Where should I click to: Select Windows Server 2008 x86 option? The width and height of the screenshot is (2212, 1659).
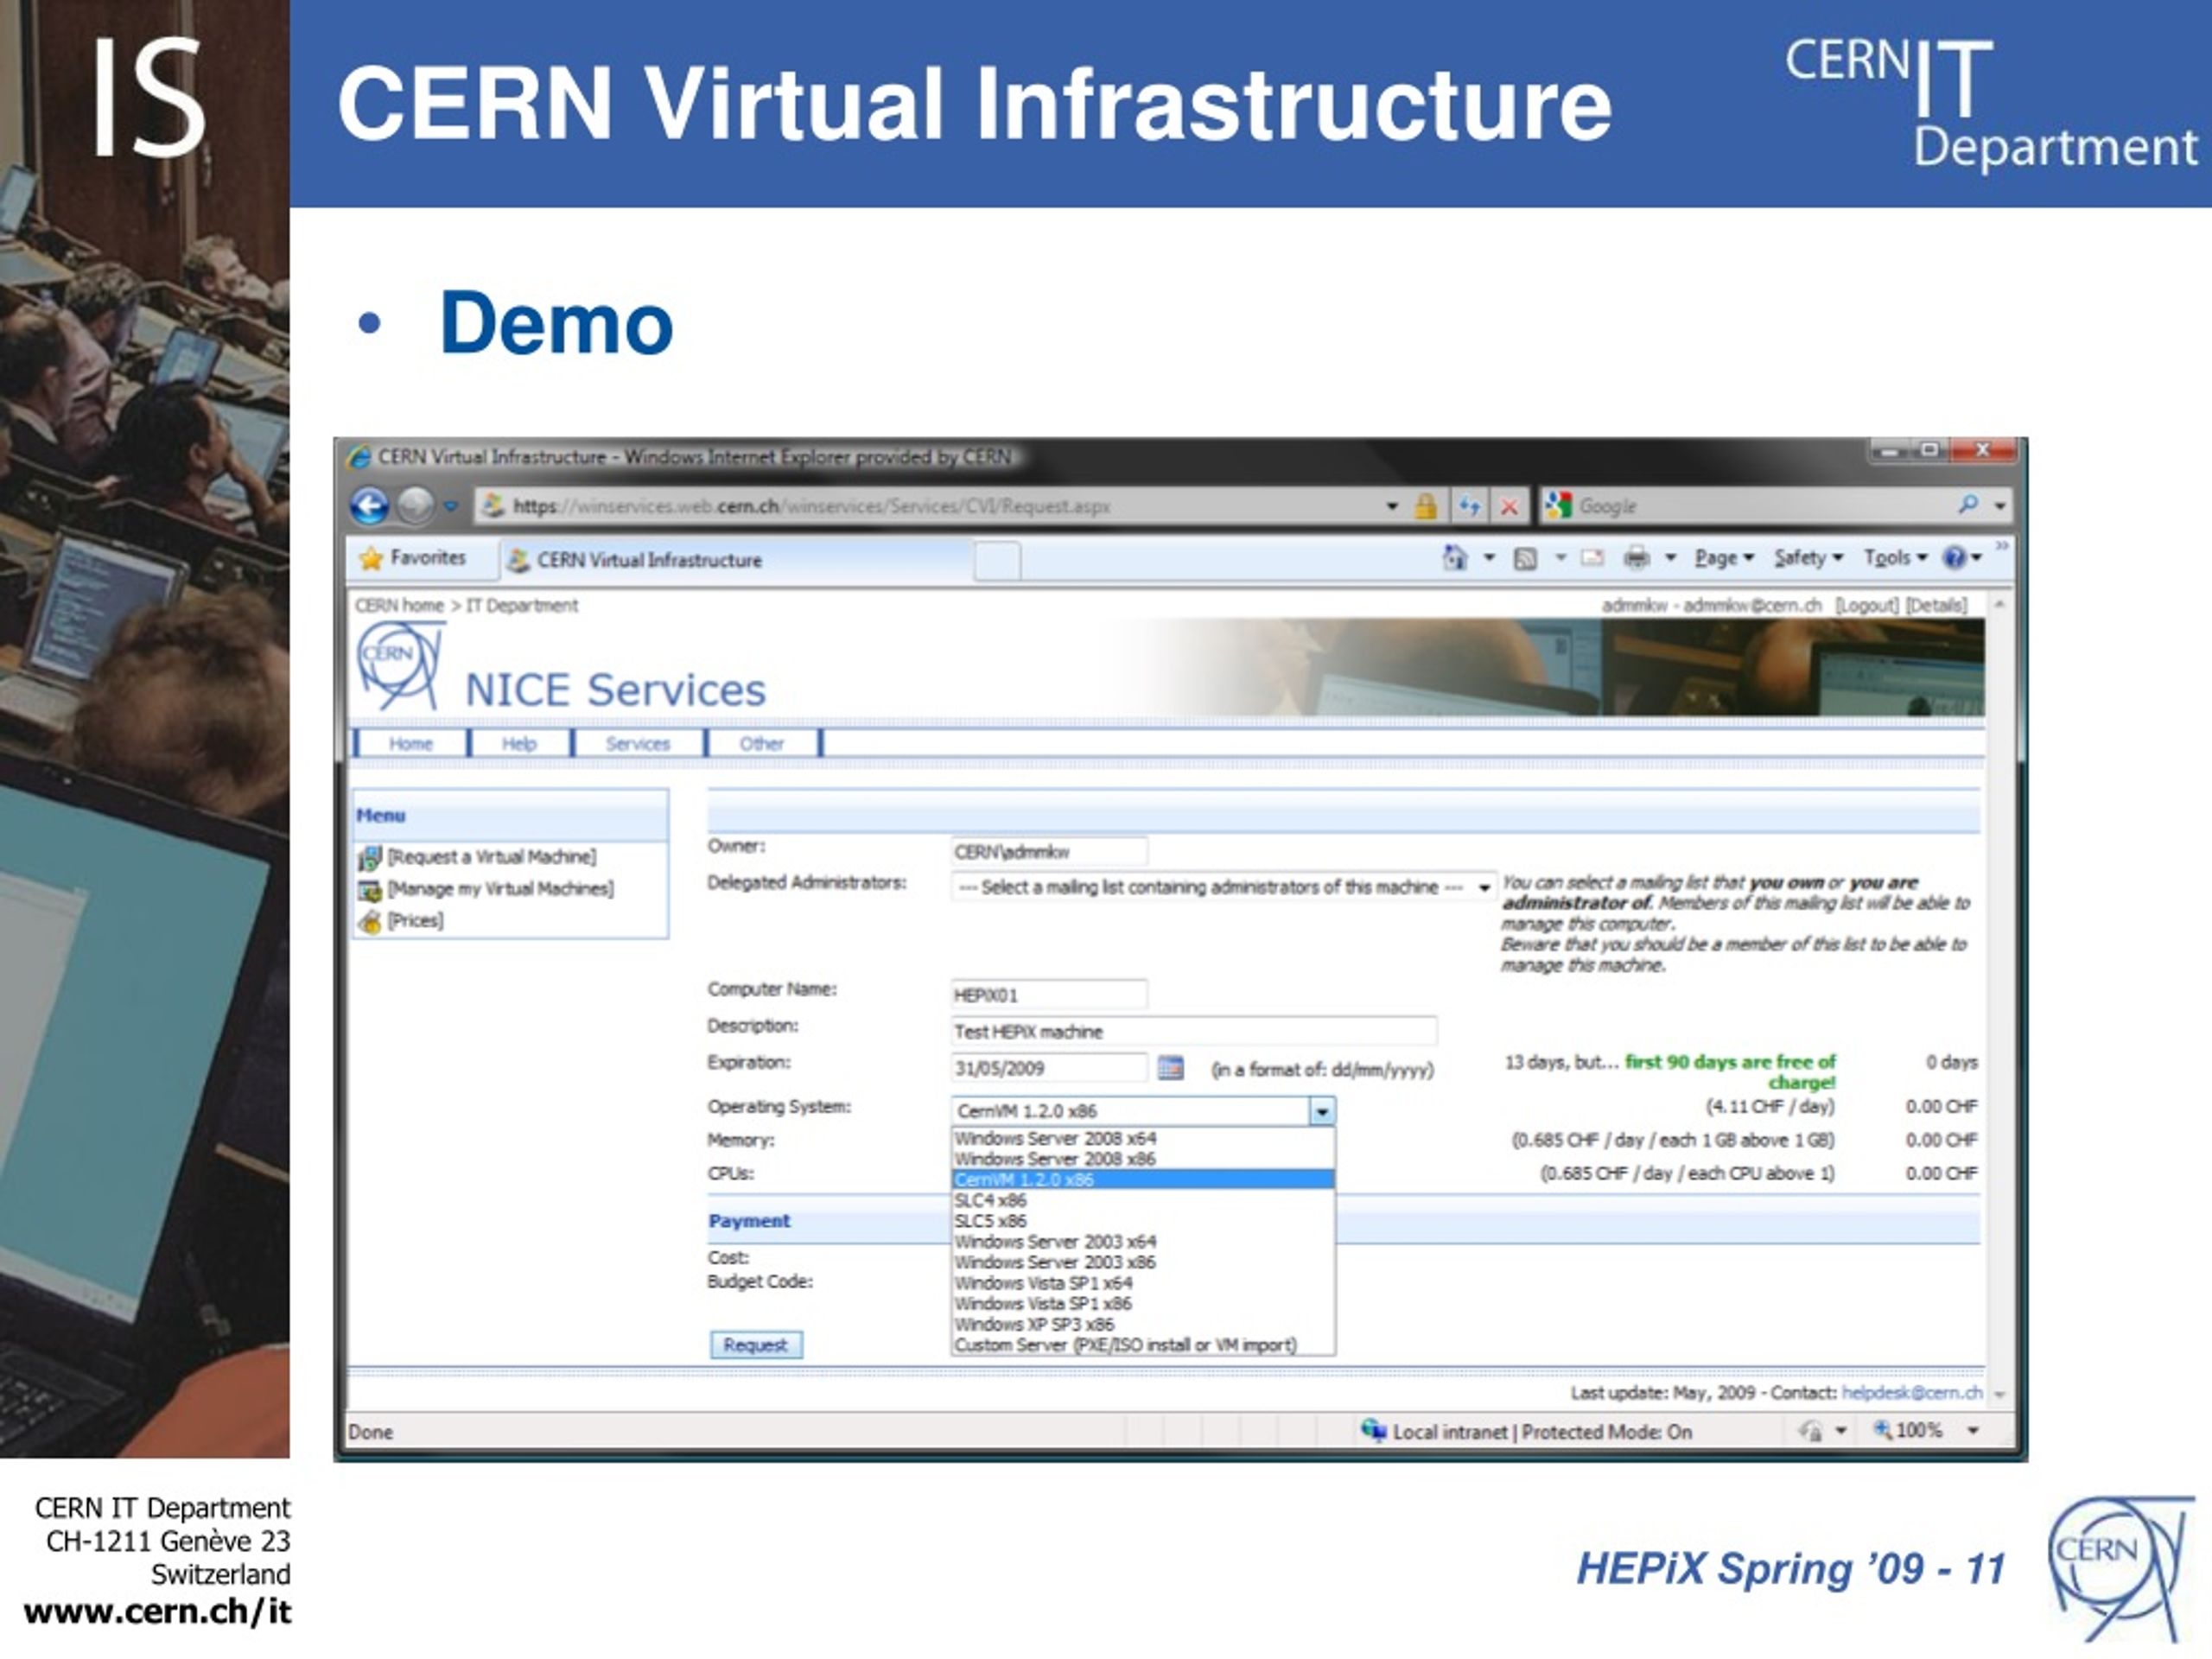[x=1142, y=1159]
